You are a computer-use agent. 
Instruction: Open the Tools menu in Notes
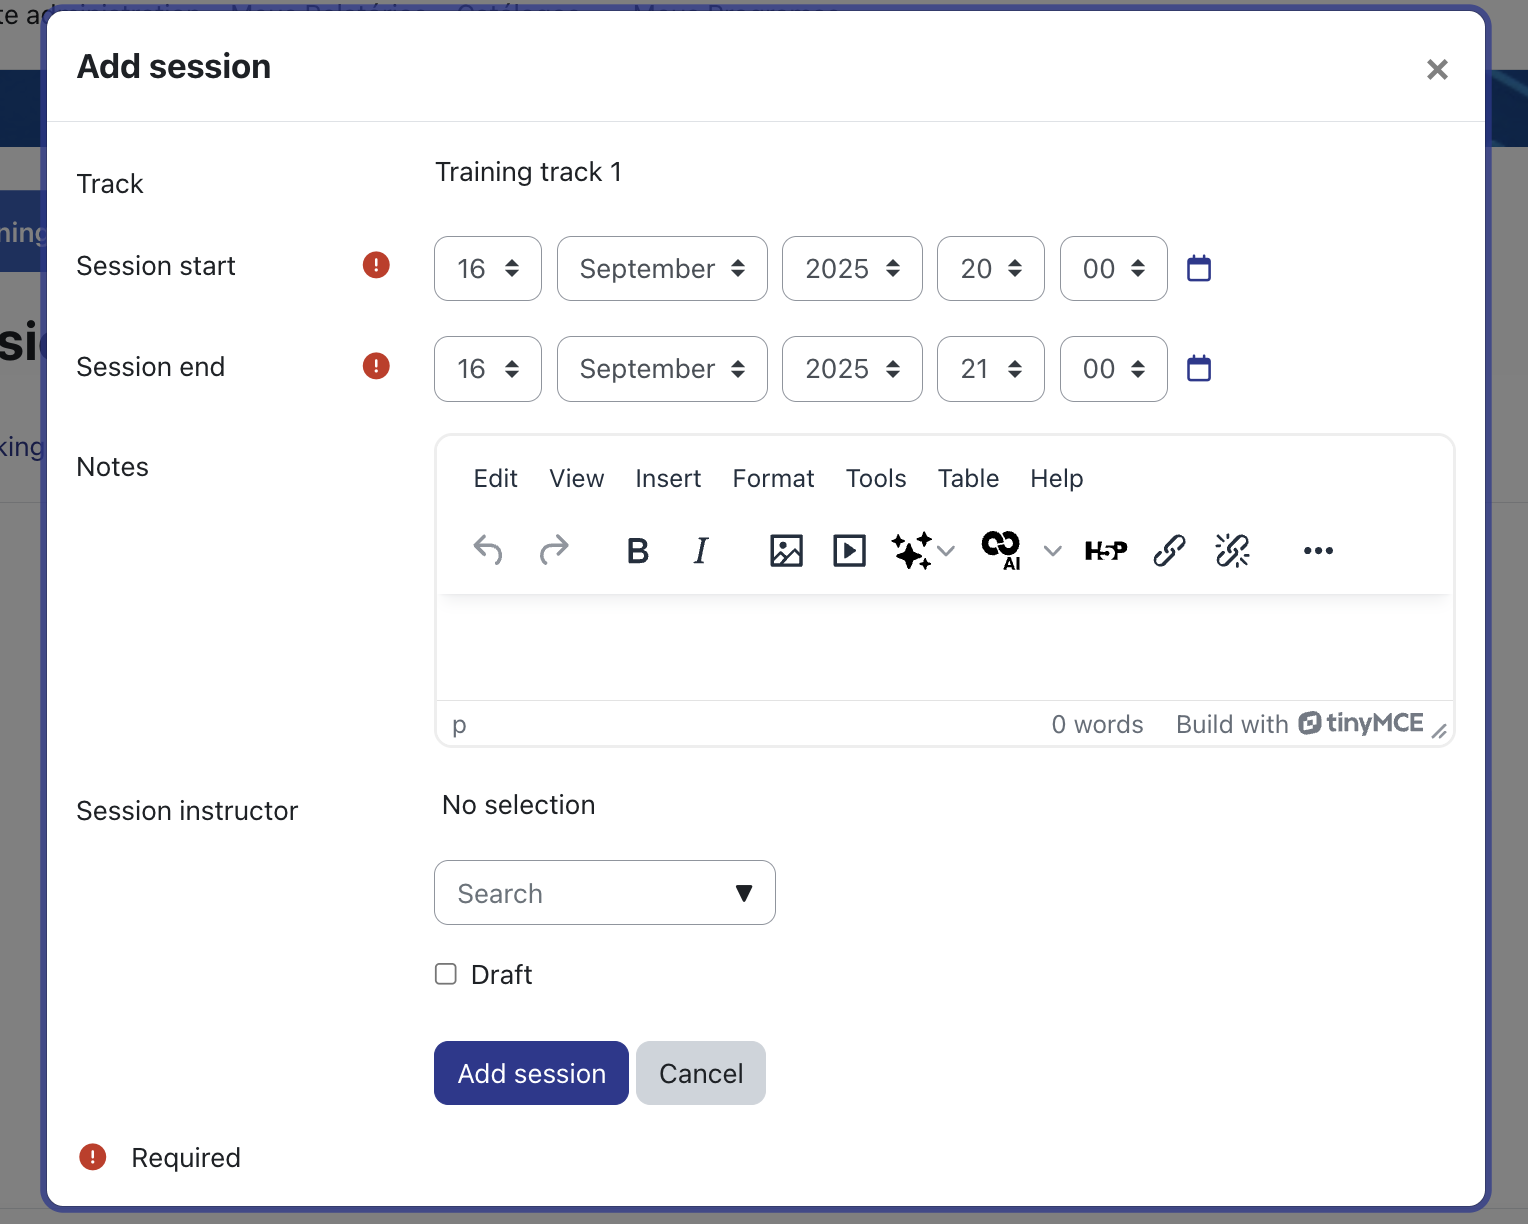[876, 478]
